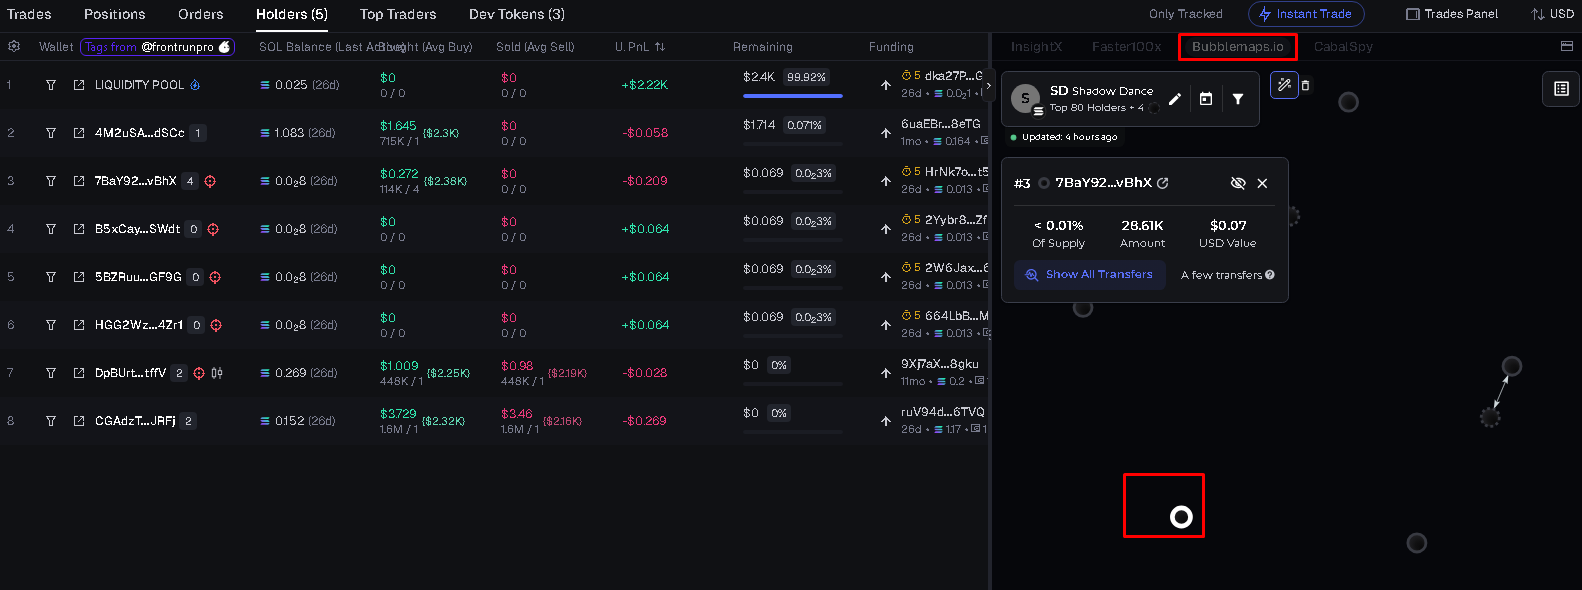
Task: Select bubble node at bottom right of map
Action: tap(1416, 543)
